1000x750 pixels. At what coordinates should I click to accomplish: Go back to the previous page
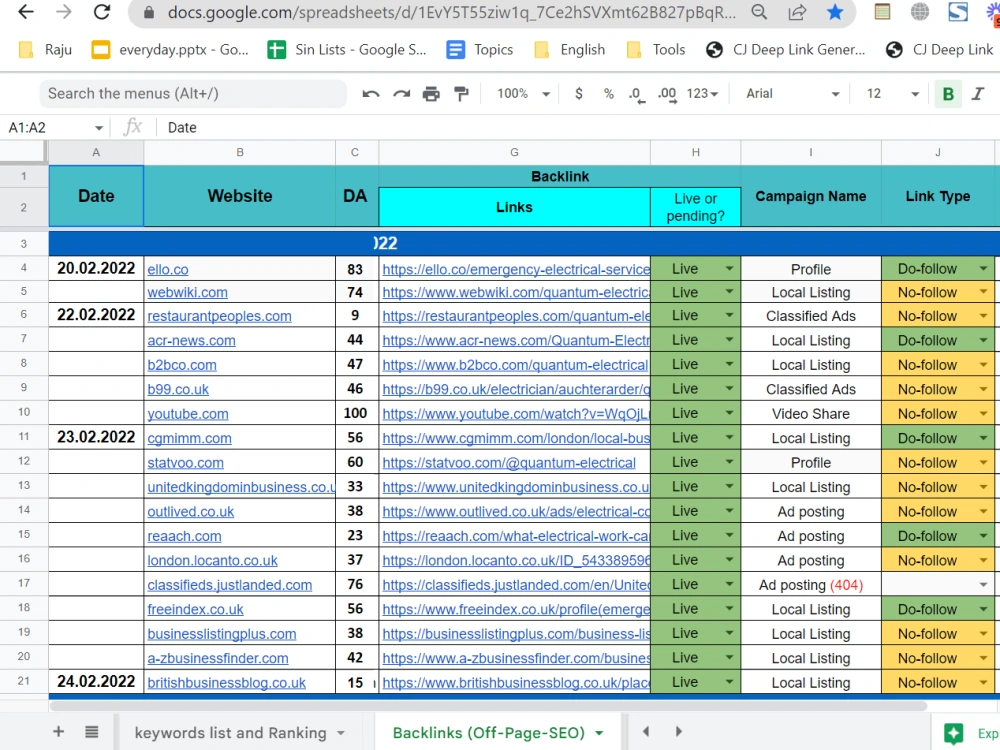coord(26,12)
